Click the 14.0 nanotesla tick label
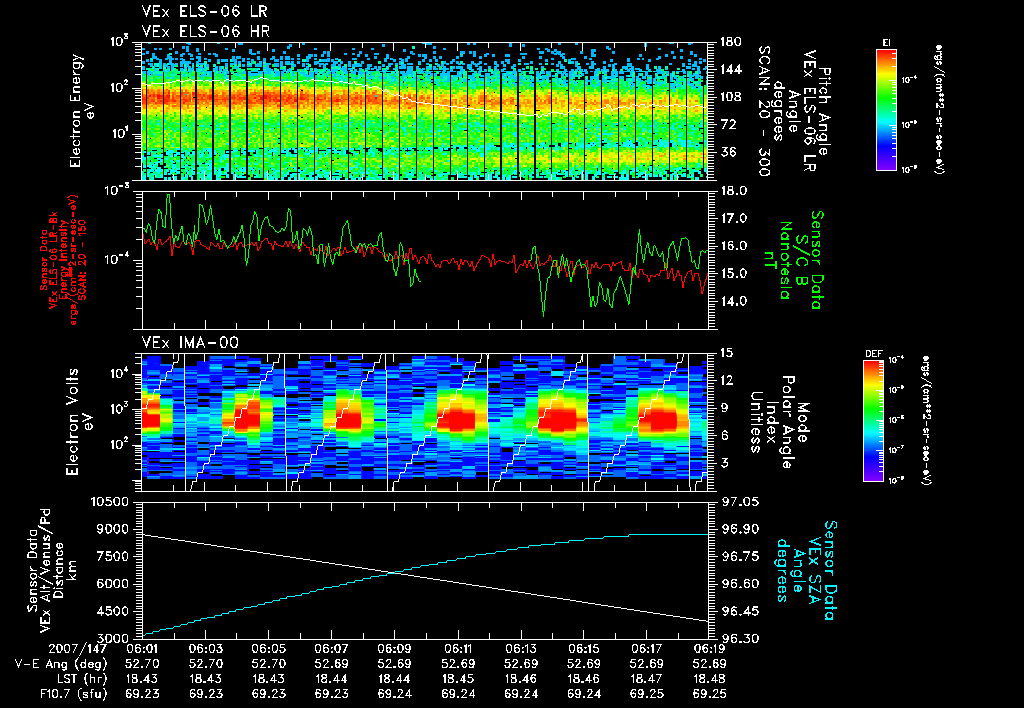 coord(734,301)
